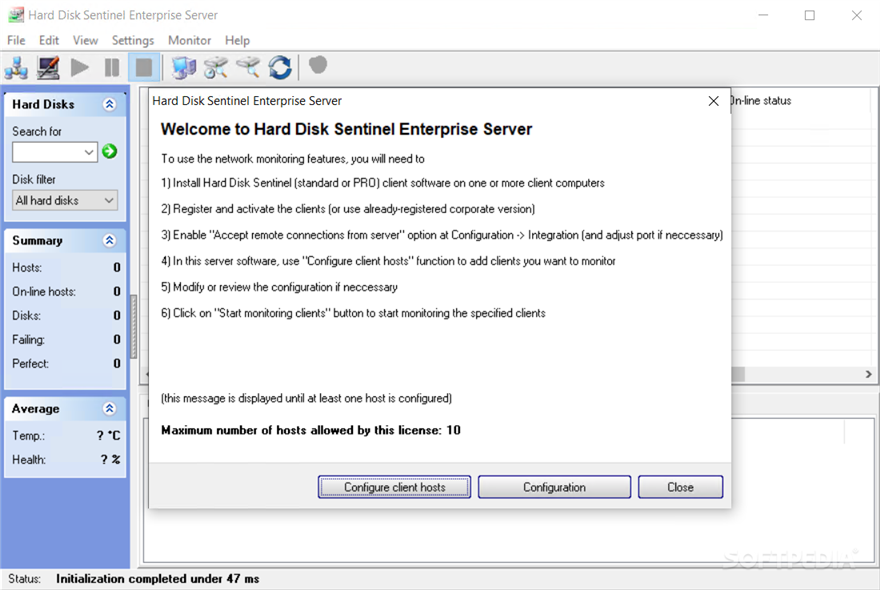880x590 pixels.
Task: Start monitoring clients with play icon
Action: tap(80, 67)
